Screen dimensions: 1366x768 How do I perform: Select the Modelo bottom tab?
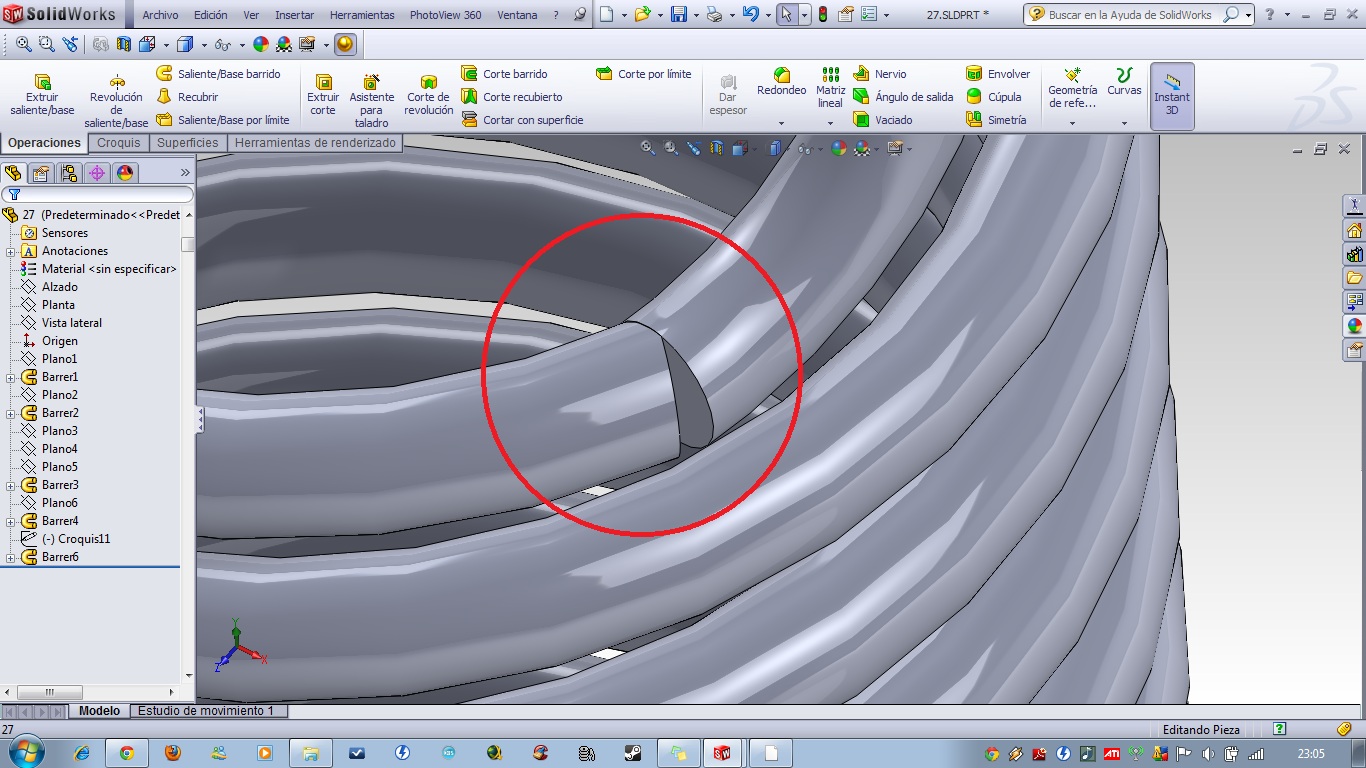pyautogui.click(x=99, y=711)
